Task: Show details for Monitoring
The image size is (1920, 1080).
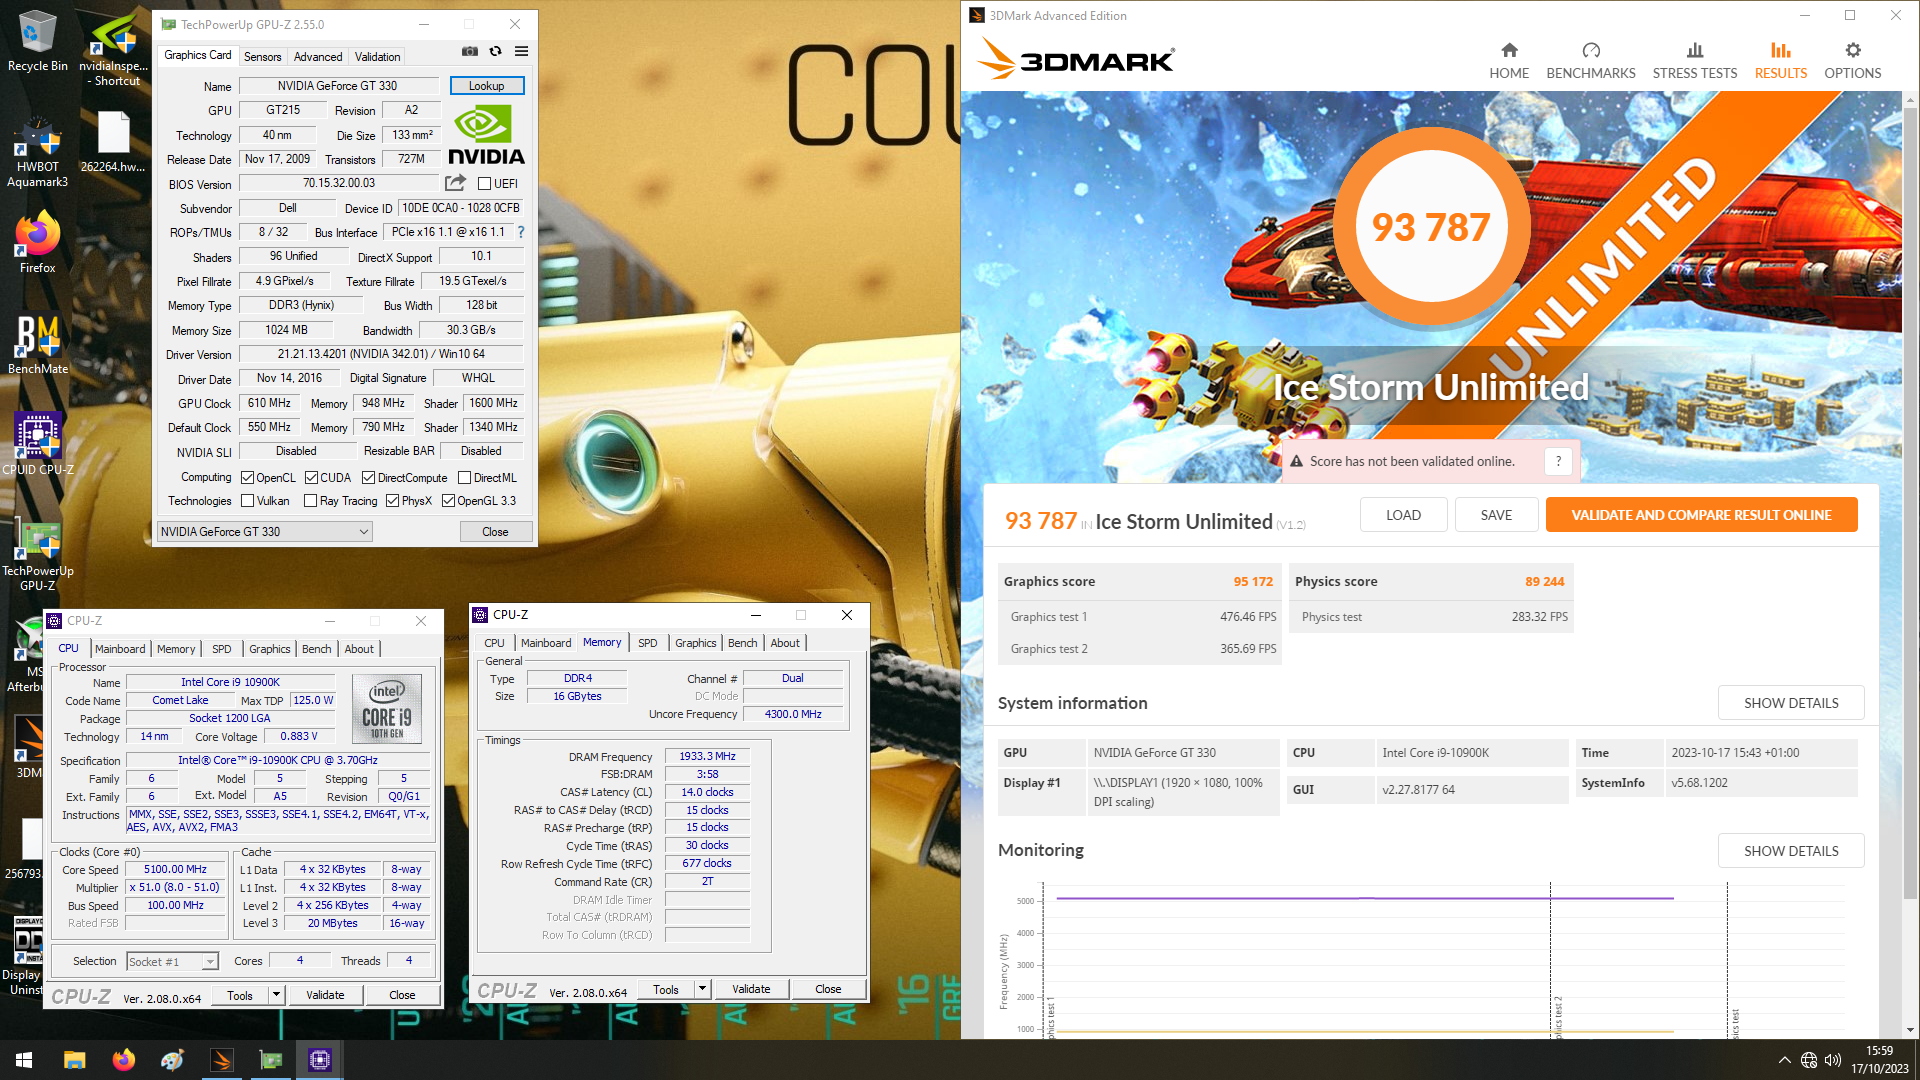Action: tap(1791, 851)
